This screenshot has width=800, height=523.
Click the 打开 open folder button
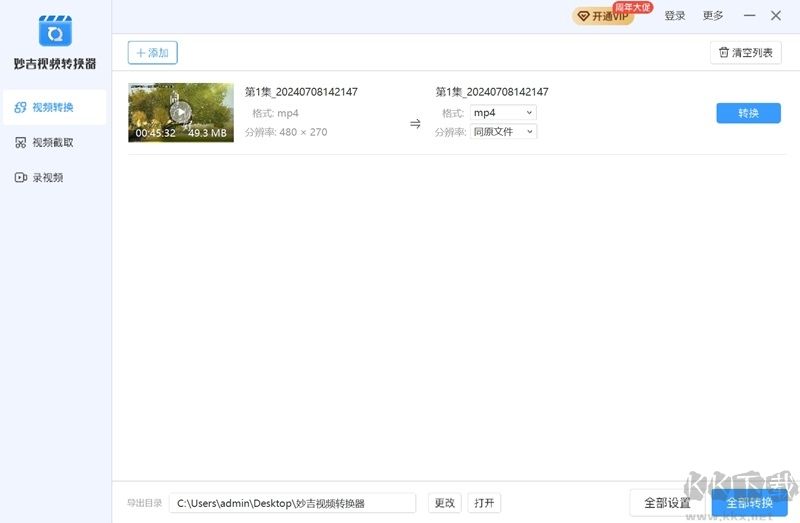click(484, 503)
